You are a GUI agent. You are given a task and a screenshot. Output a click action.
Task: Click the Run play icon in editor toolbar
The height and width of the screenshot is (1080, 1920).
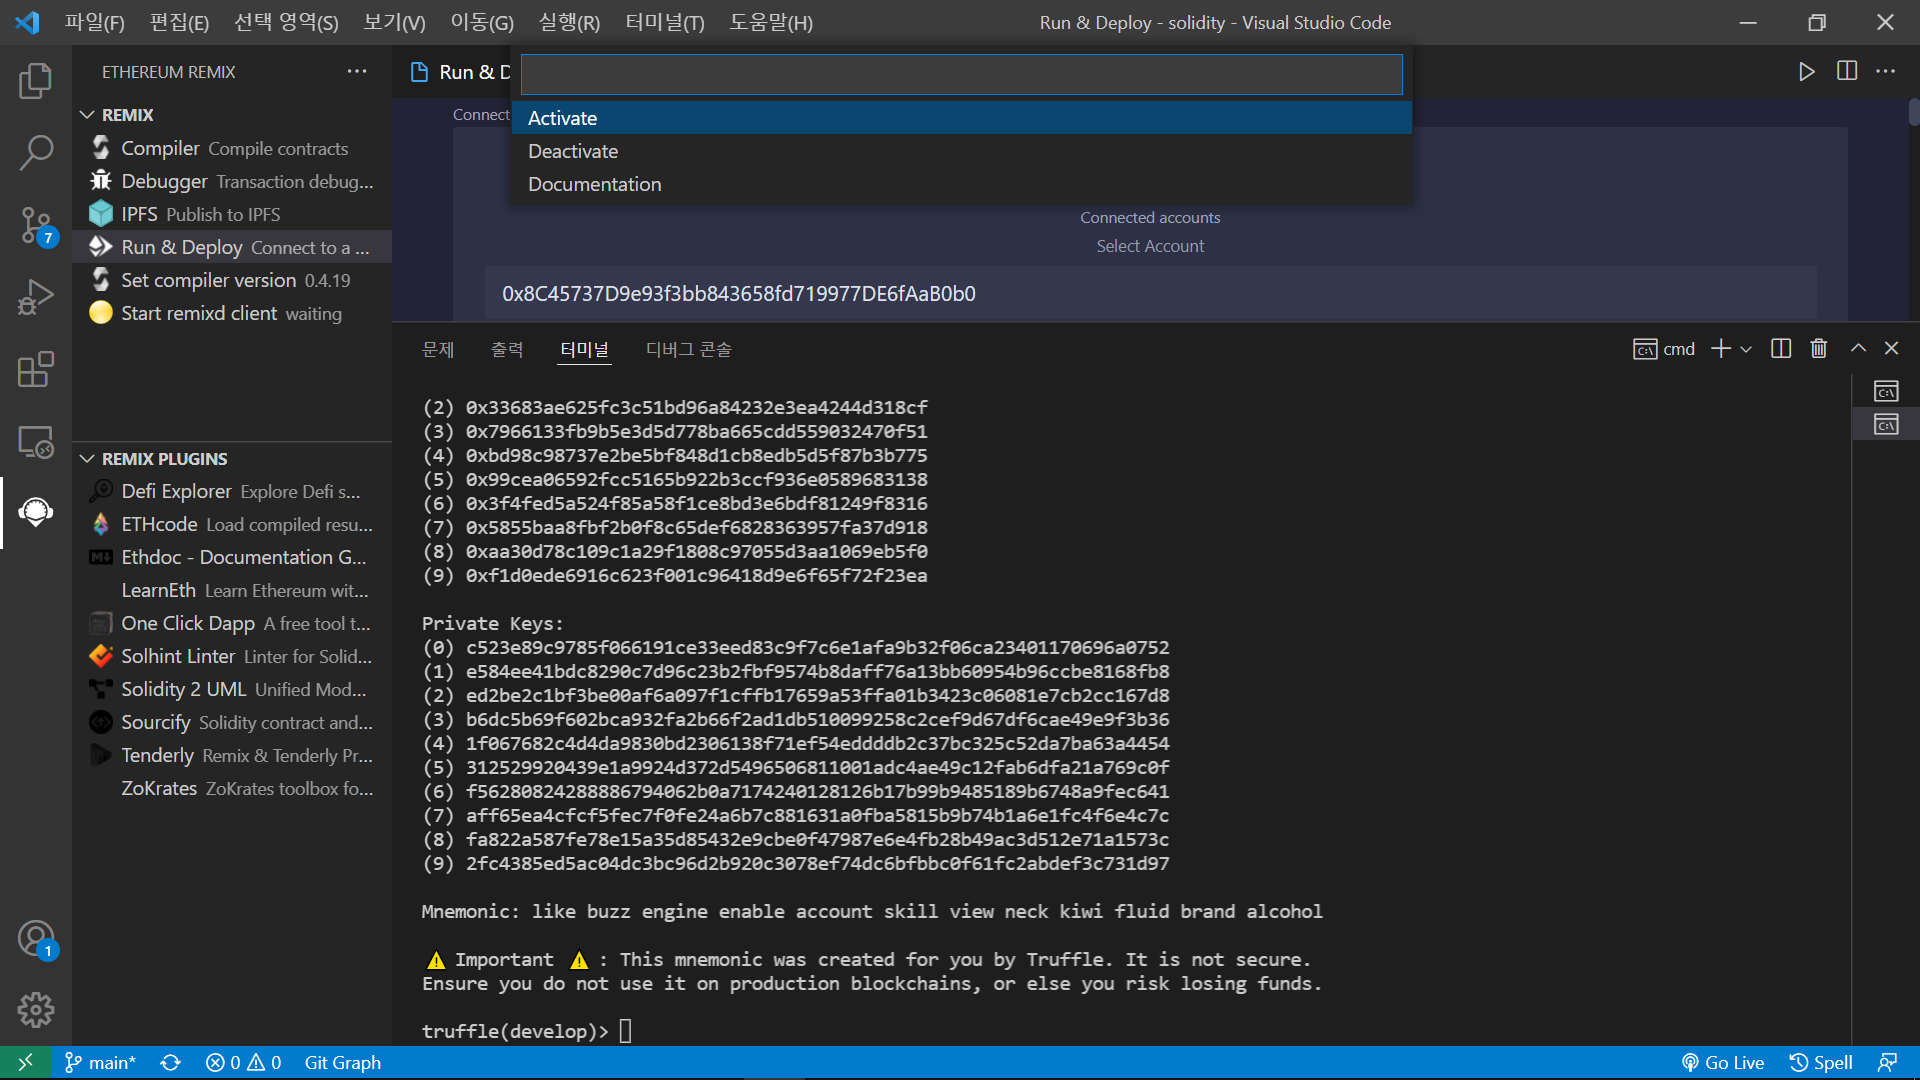pos(1806,71)
